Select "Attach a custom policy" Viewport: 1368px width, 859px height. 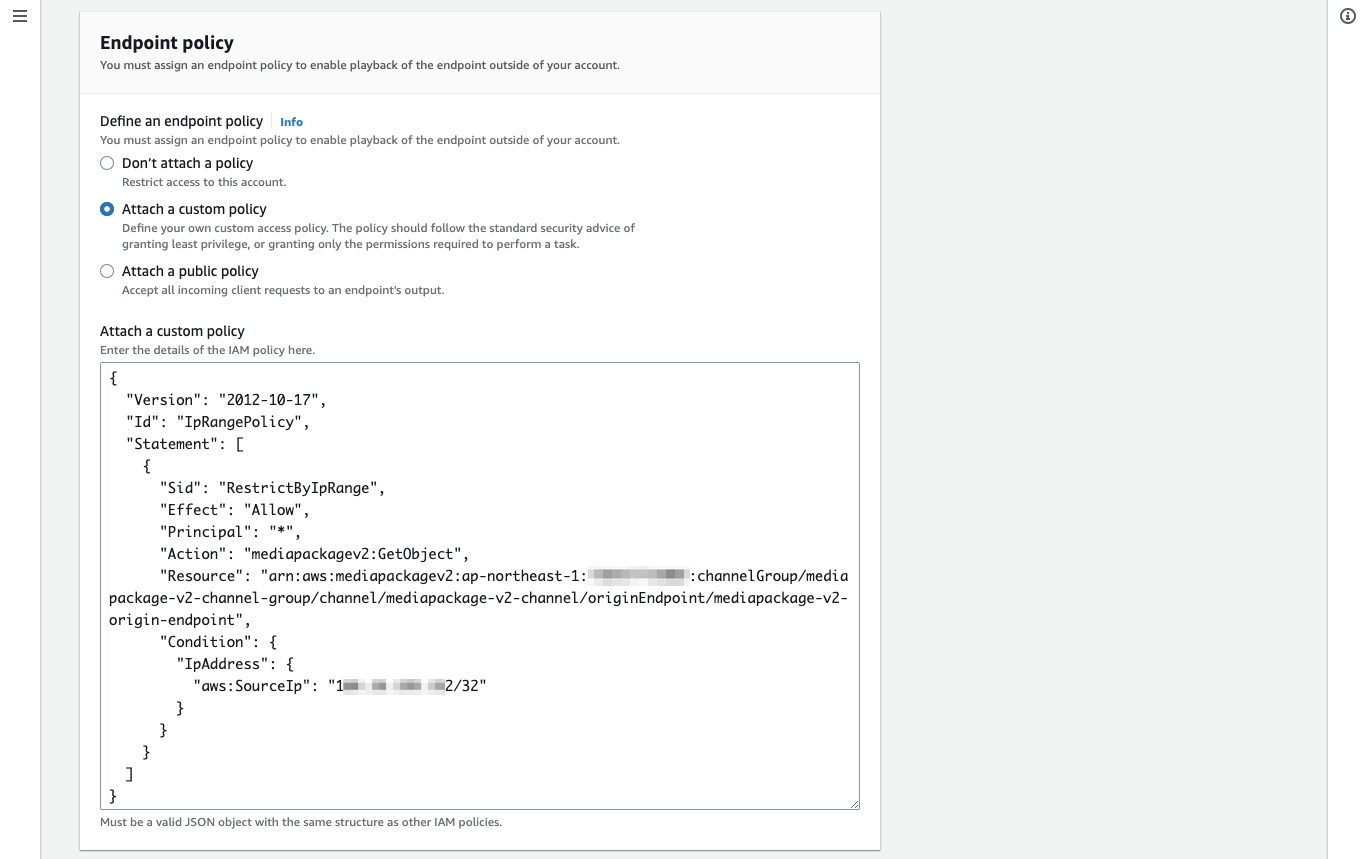[x=107, y=209]
